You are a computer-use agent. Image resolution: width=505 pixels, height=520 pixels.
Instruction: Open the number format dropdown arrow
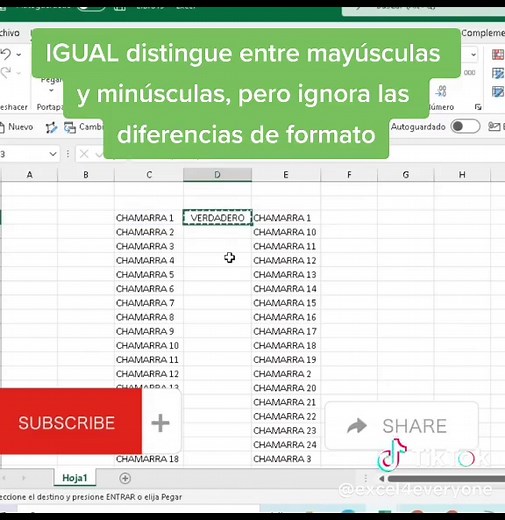[473, 54]
